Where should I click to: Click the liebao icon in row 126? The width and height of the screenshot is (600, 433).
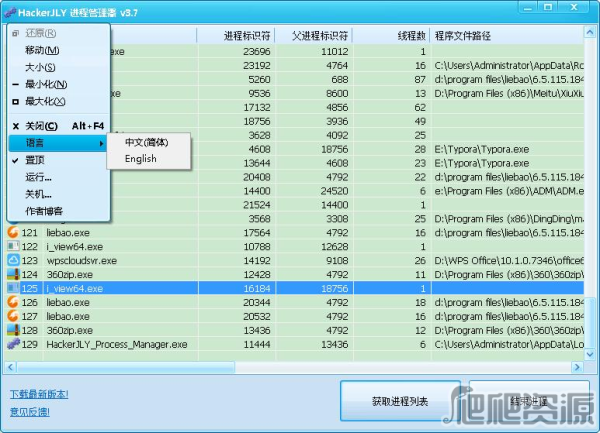coord(13,302)
